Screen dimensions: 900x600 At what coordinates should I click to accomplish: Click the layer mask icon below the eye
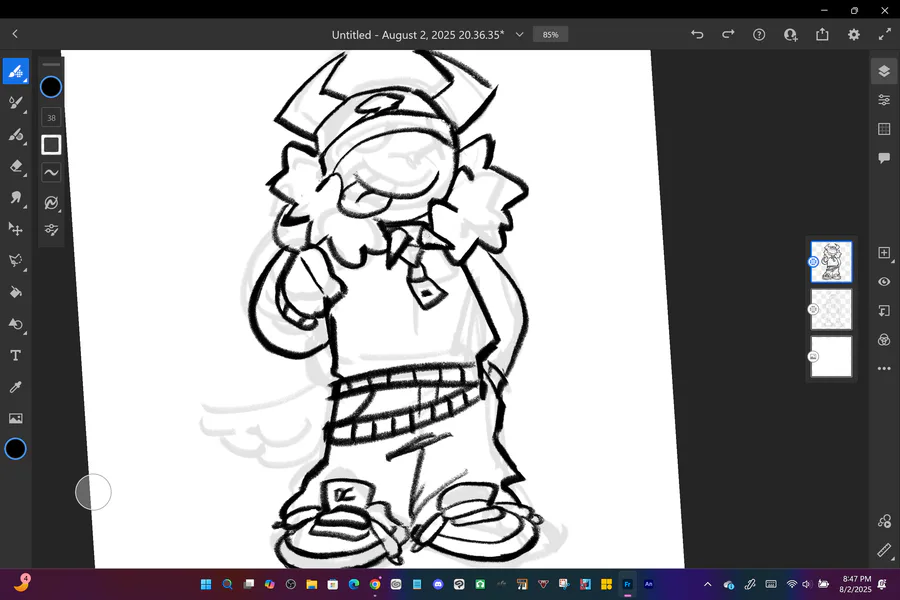(x=884, y=311)
